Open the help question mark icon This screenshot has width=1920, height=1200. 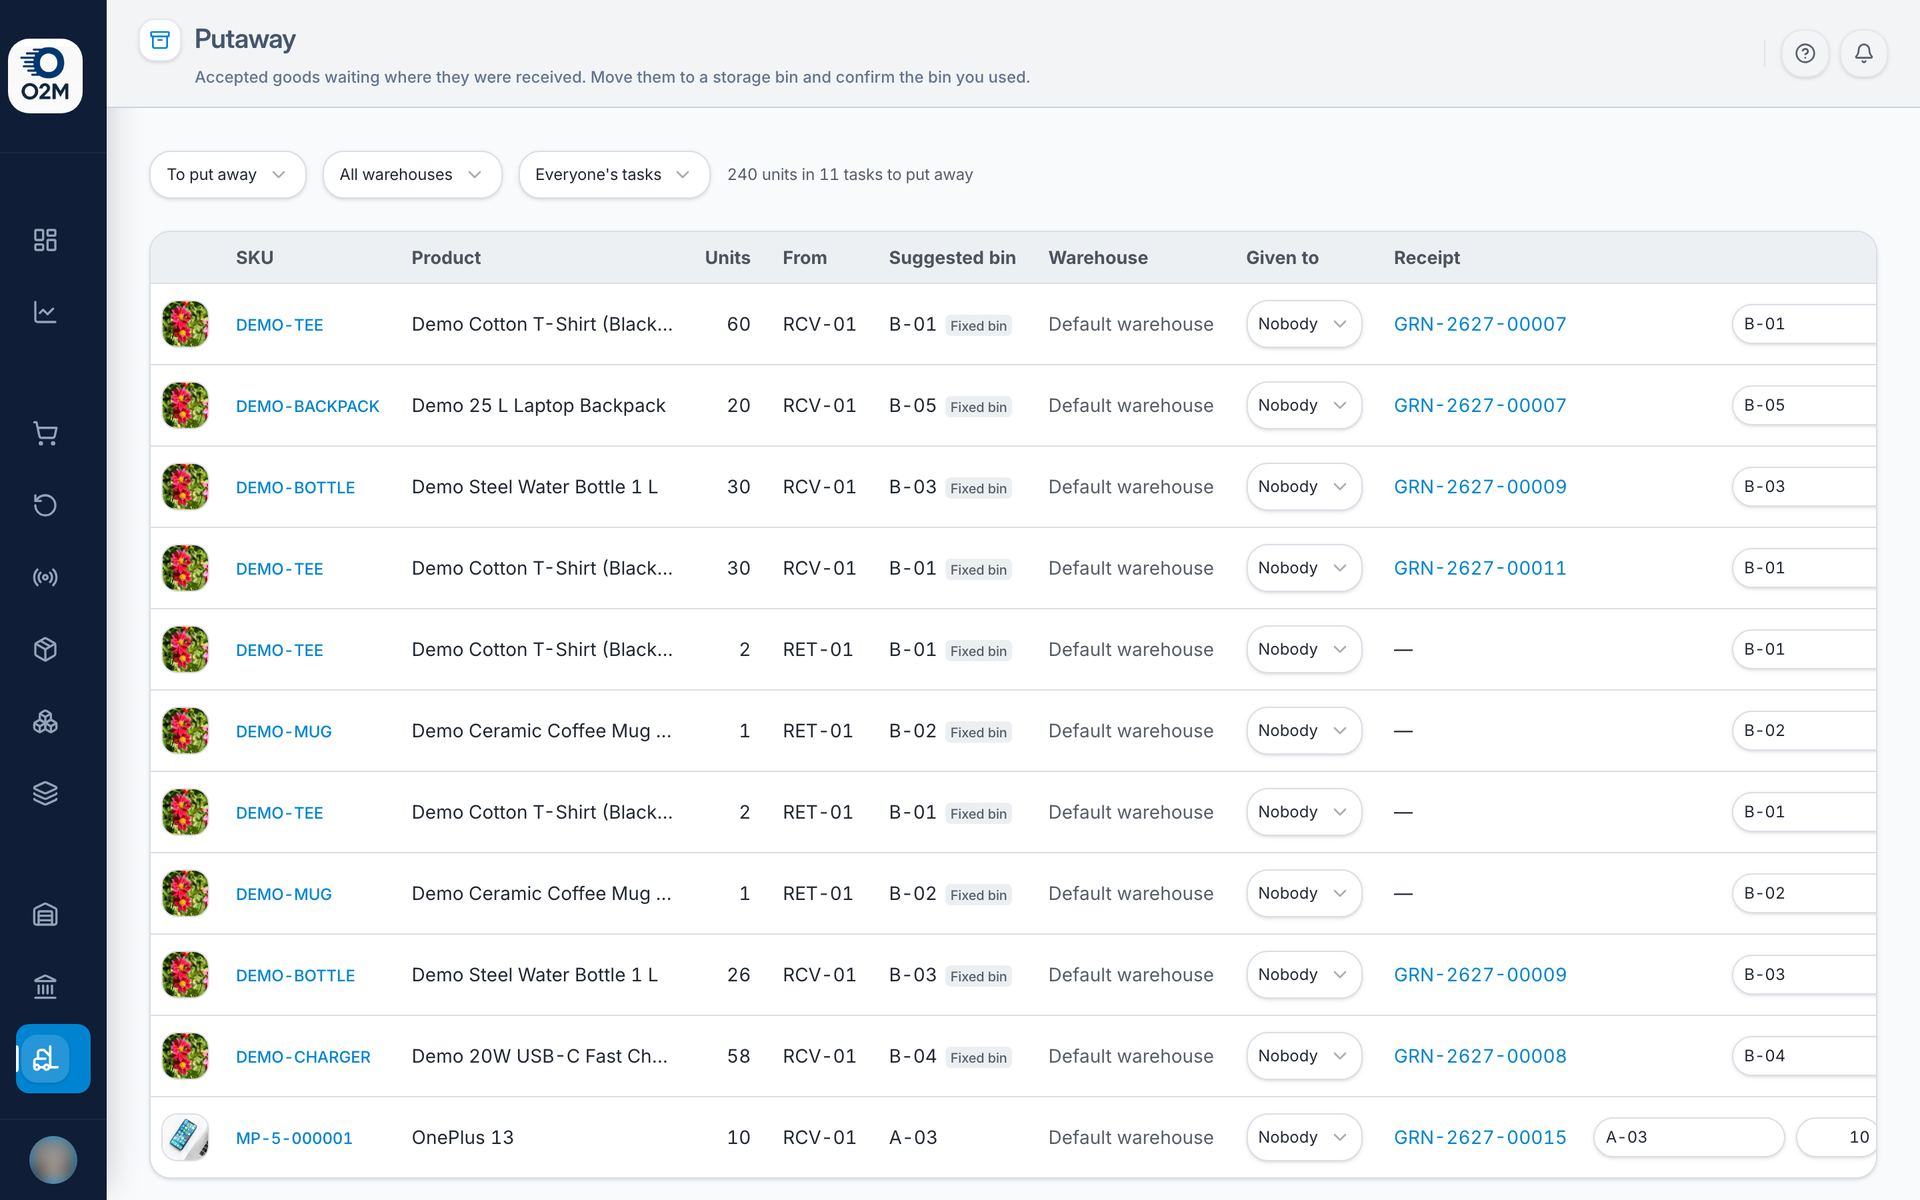pyautogui.click(x=1805, y=53)
